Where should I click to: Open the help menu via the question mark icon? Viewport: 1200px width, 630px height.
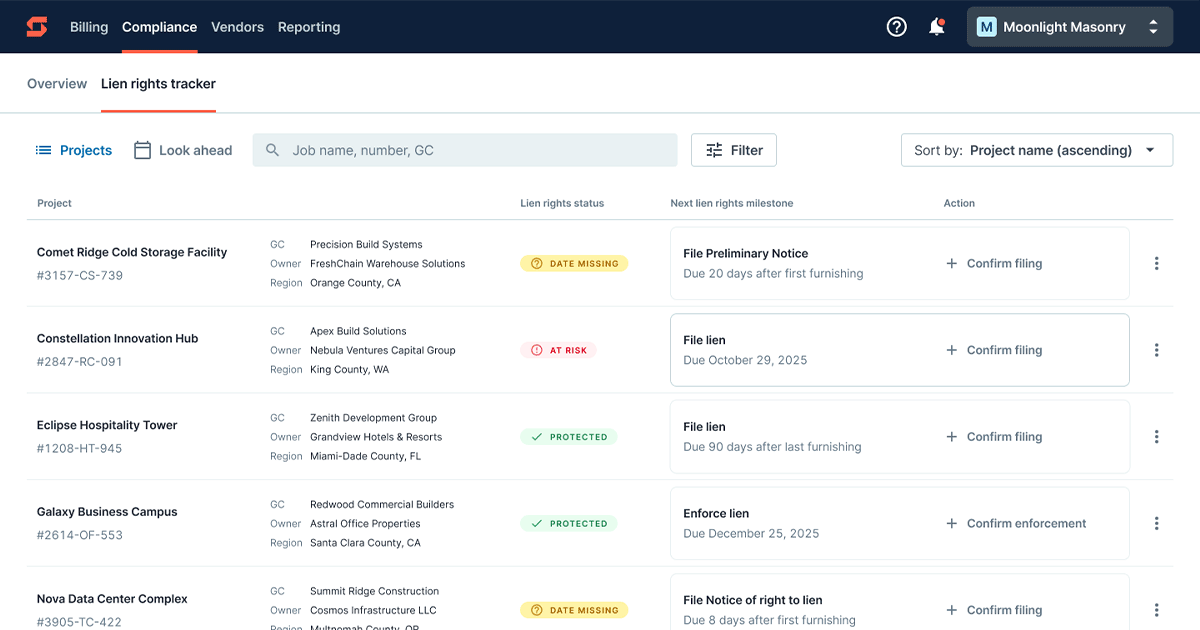pyautogui.click(x=896, y=27)
